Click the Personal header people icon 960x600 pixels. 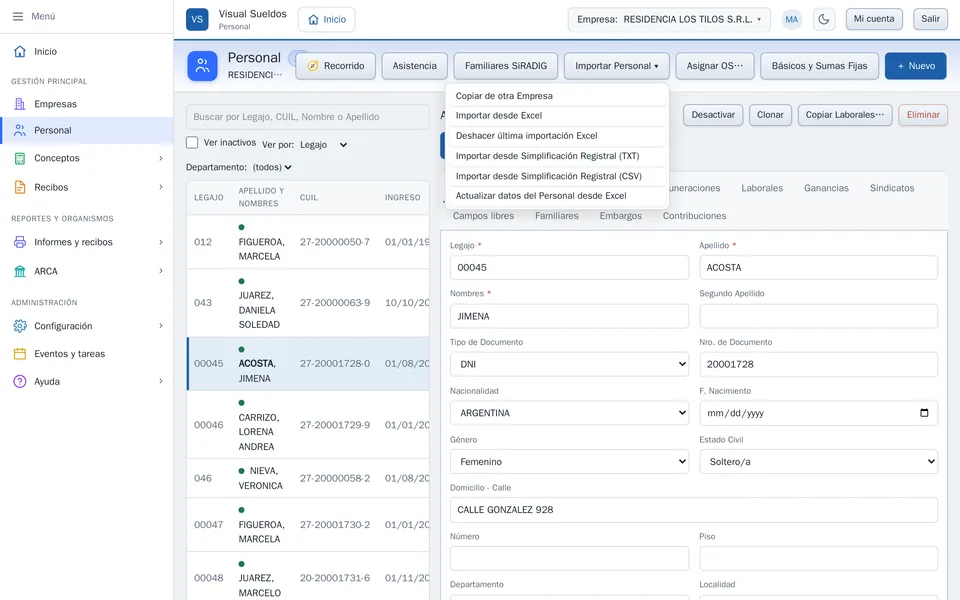pyautogui.click(x=203, y=66)
